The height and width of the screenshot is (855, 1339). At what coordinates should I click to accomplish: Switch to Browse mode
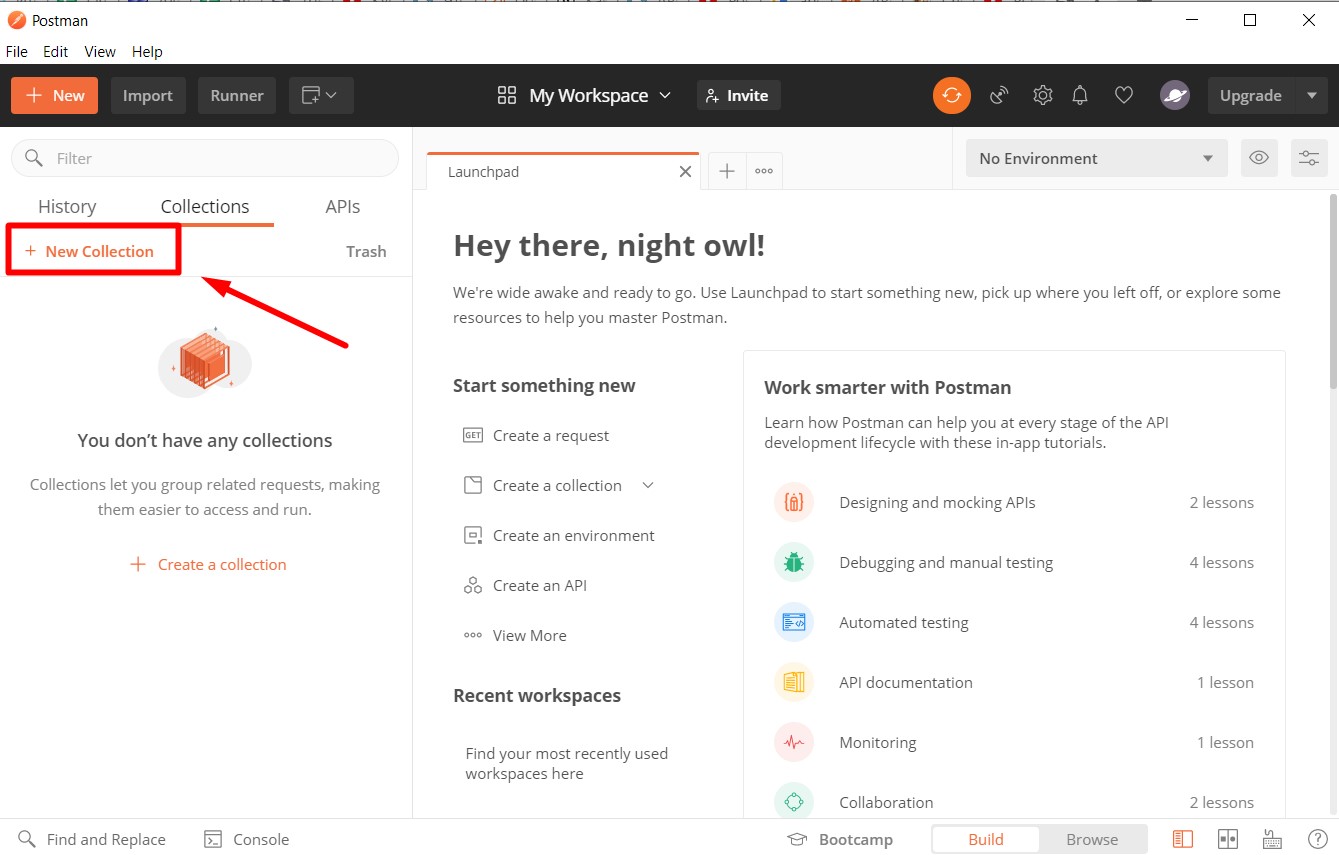pos(1091,839)
